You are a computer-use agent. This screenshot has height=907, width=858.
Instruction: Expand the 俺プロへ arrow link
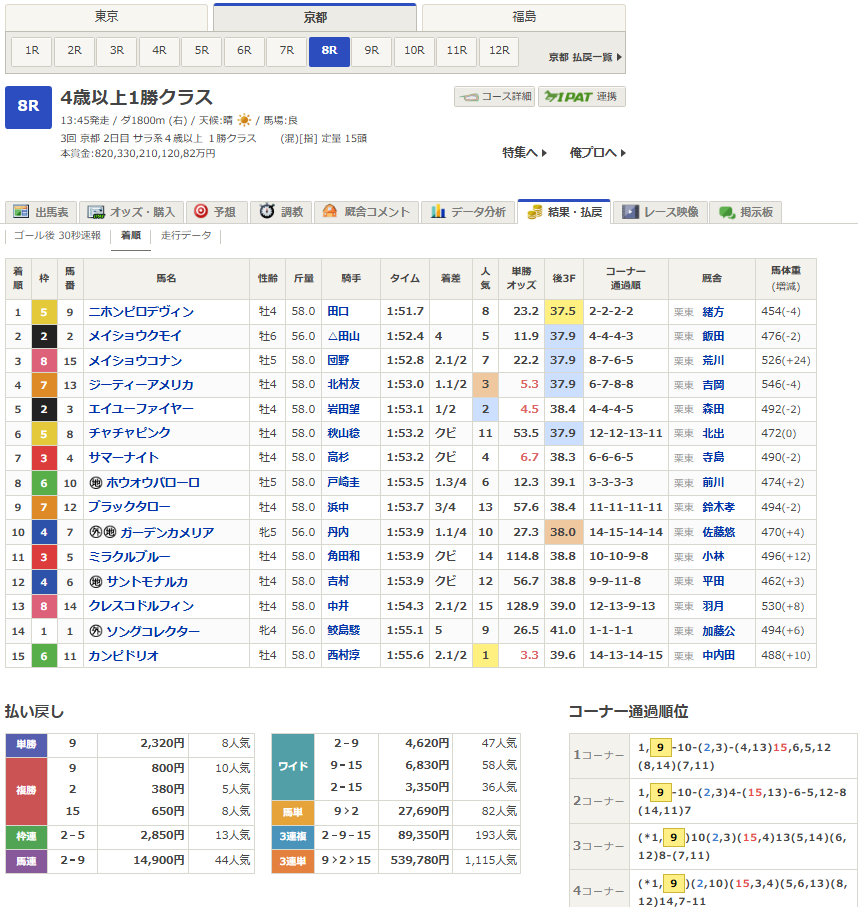coord(597,153)
